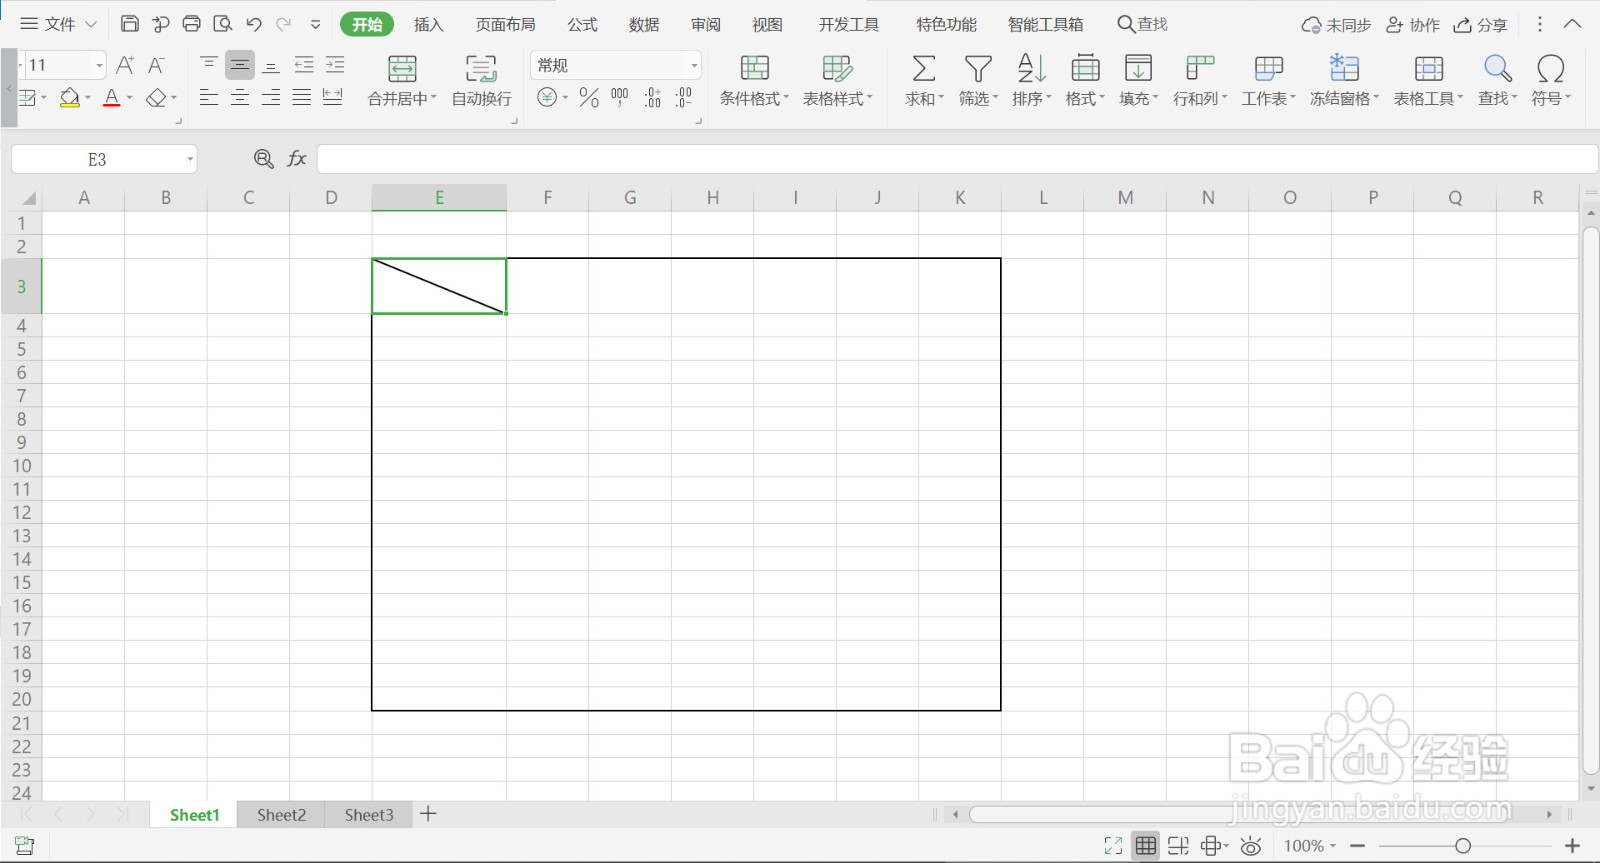Screen dimensions: 1600x863
Task: Switch to the 插入 tab
Action: click(428, 24)
